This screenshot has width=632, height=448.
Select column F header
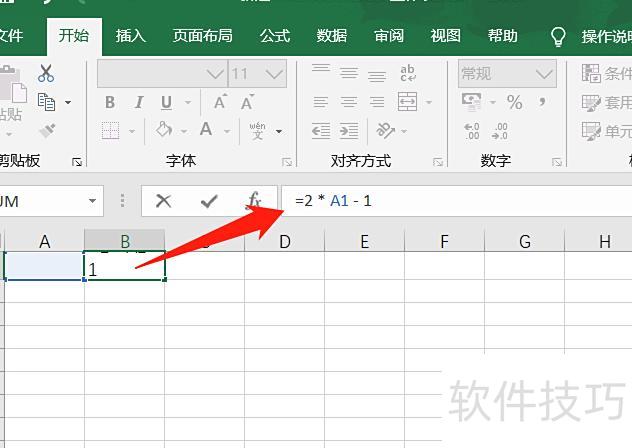(444, 242)
